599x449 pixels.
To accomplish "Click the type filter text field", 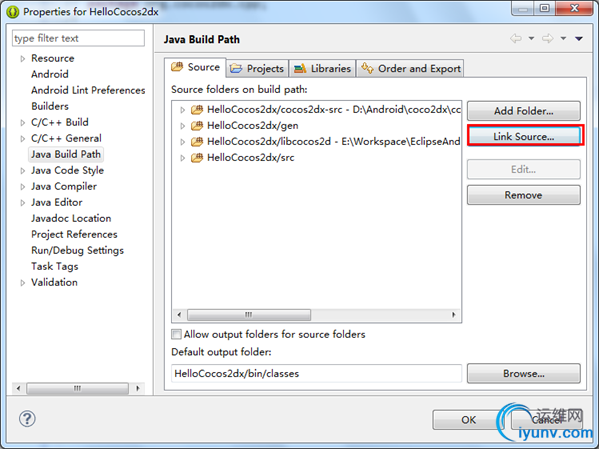I will (78, 38).
